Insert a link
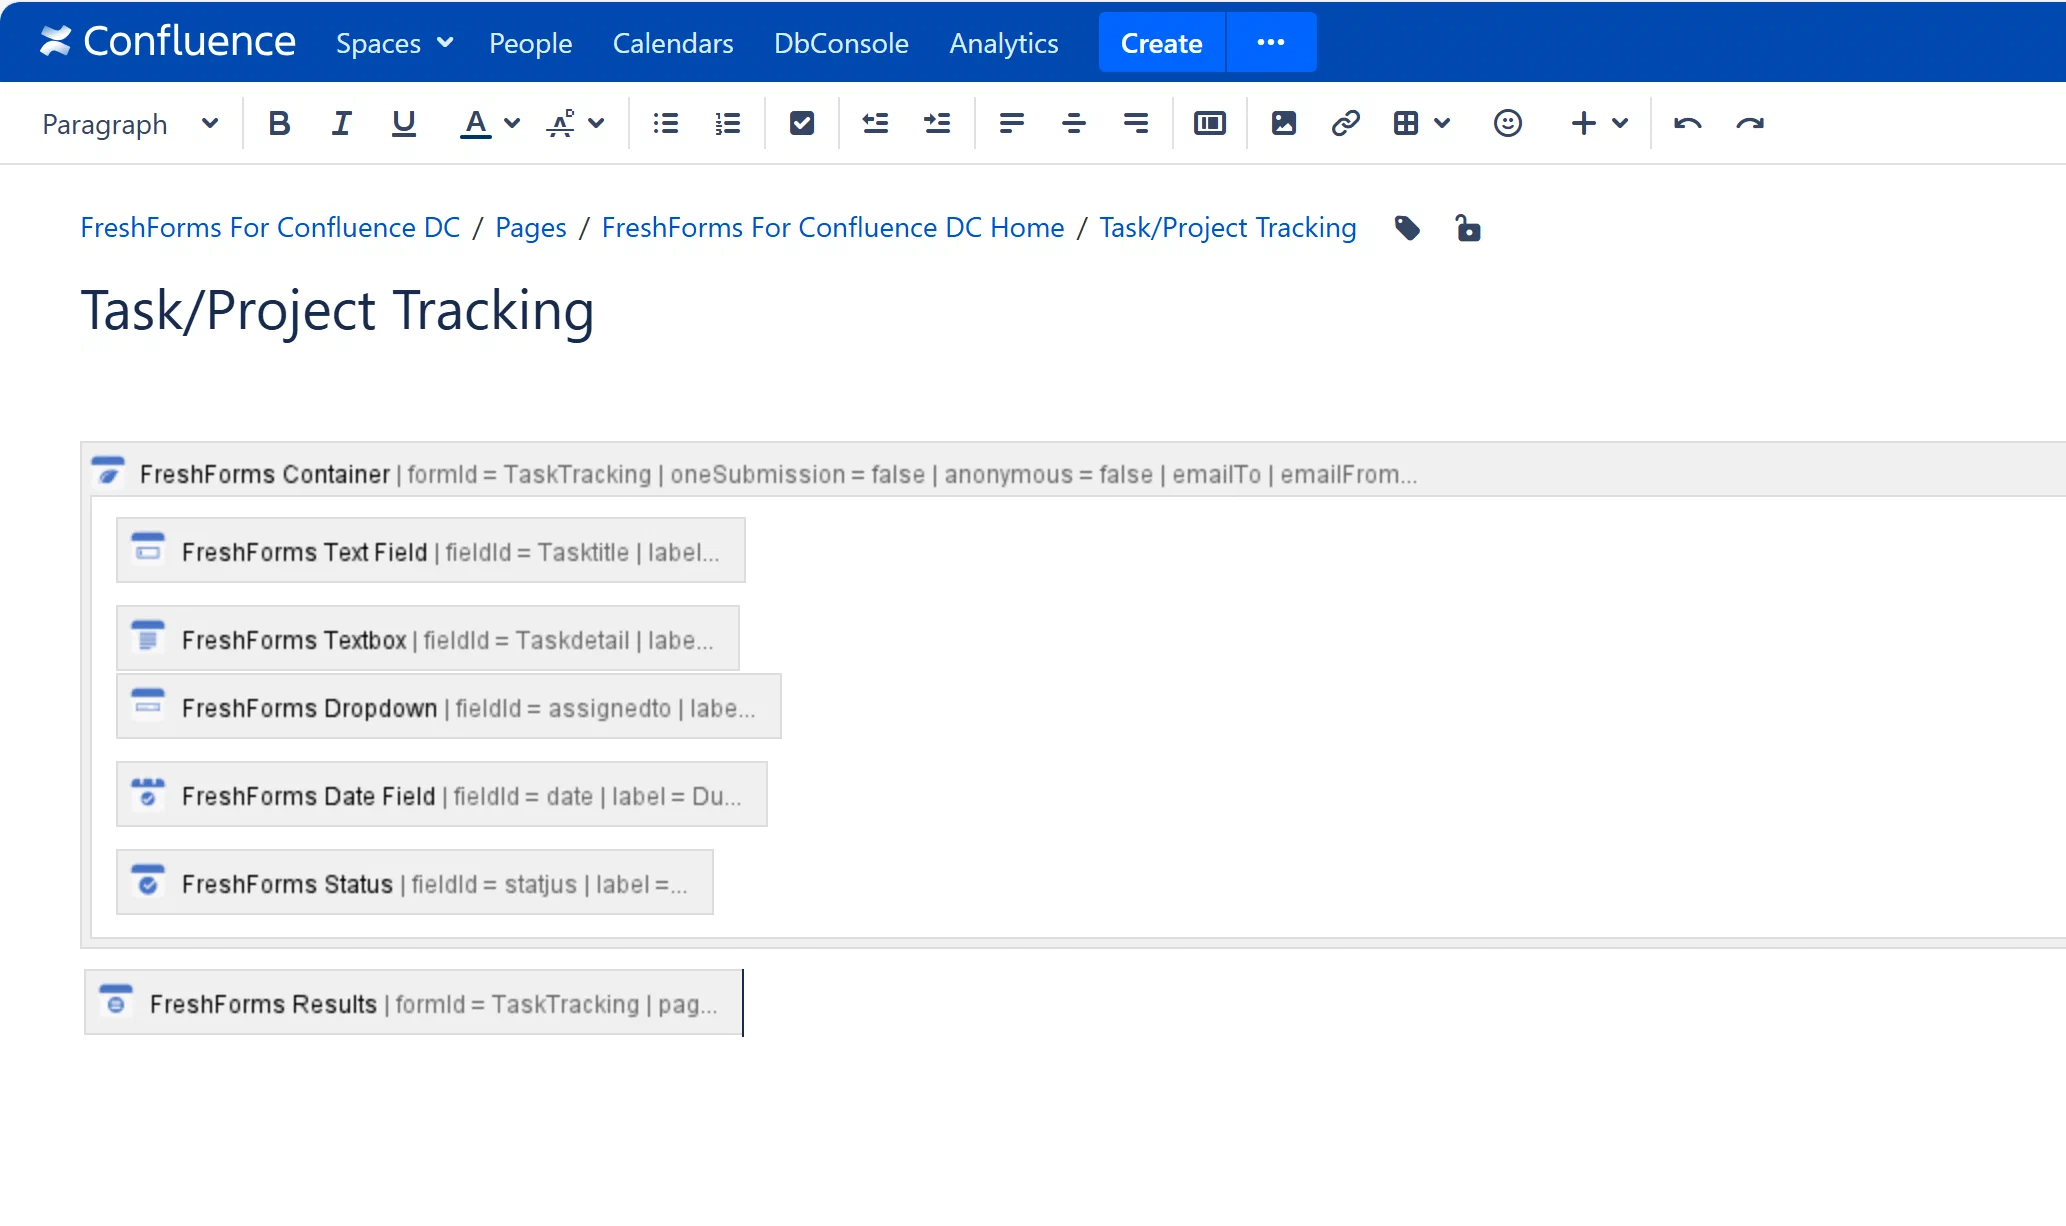 1345,123
